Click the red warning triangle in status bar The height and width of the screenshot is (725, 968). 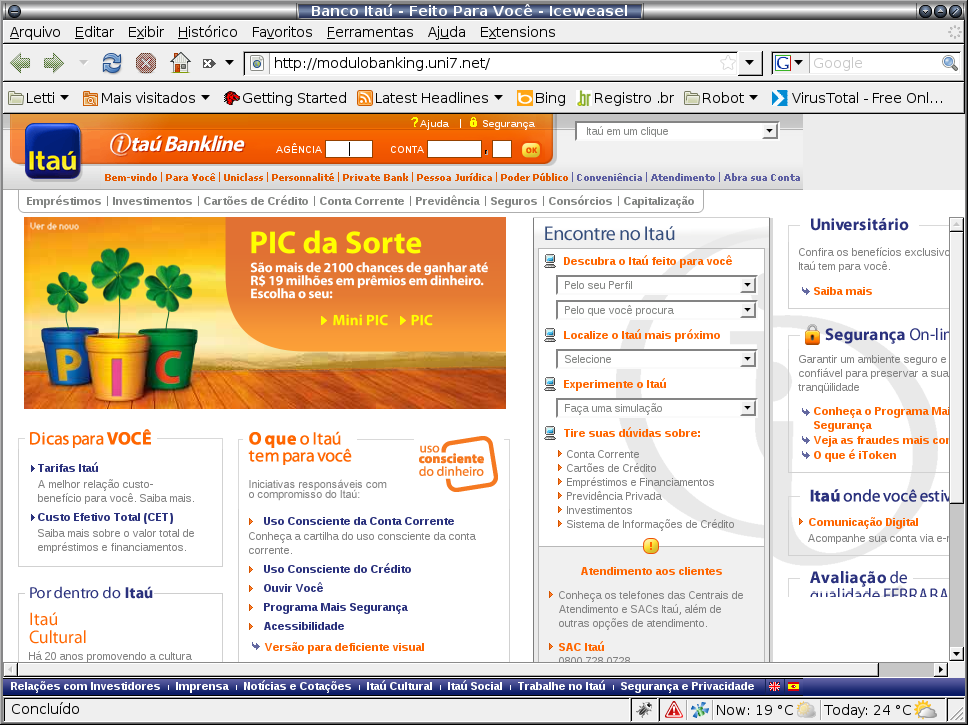click(674, 710)
